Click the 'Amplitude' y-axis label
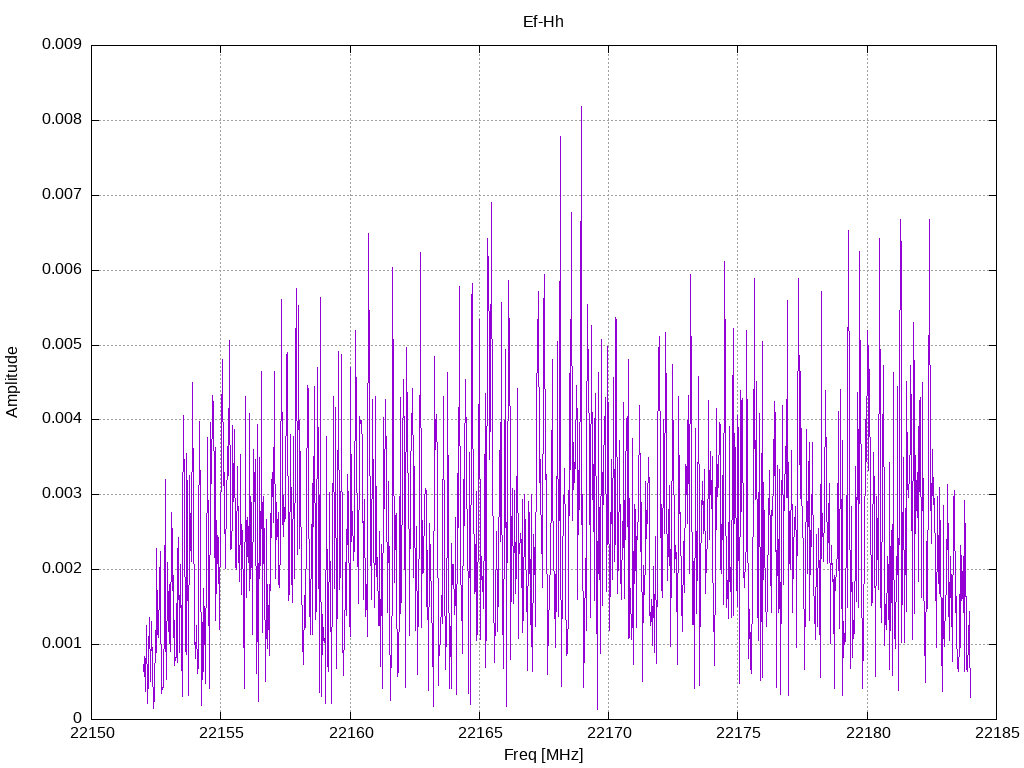 [12, 382]
